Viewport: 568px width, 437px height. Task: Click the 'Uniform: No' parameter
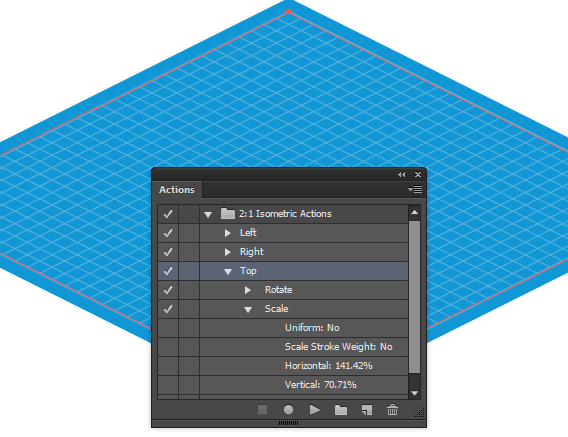312,328
